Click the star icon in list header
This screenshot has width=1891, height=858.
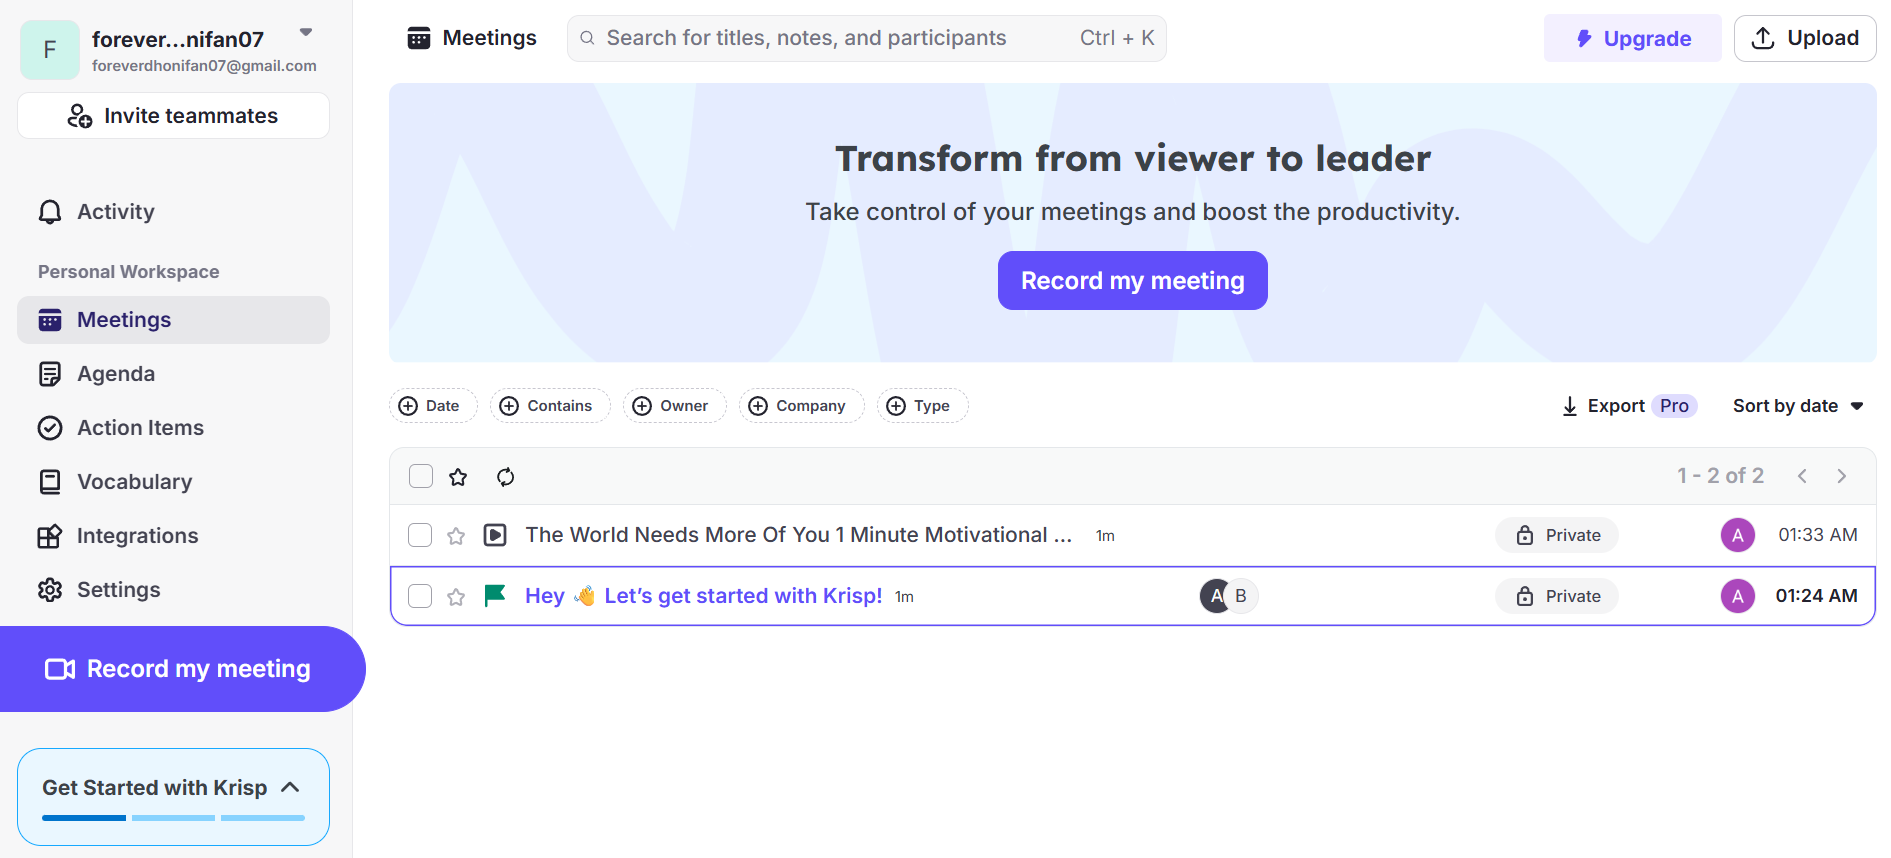coord(458,477)
